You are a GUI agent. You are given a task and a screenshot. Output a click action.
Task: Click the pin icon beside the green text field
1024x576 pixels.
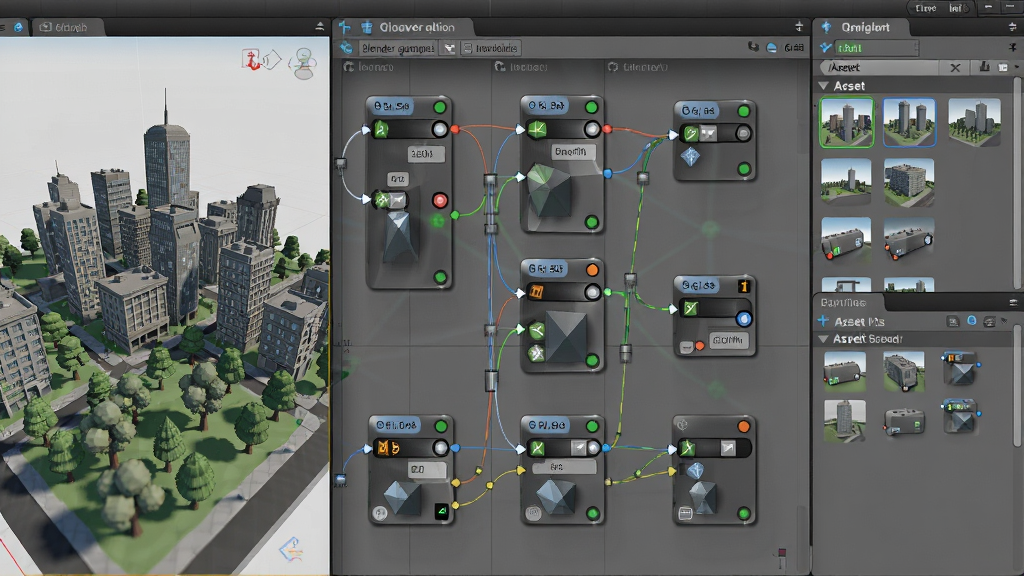point(1013,47)
